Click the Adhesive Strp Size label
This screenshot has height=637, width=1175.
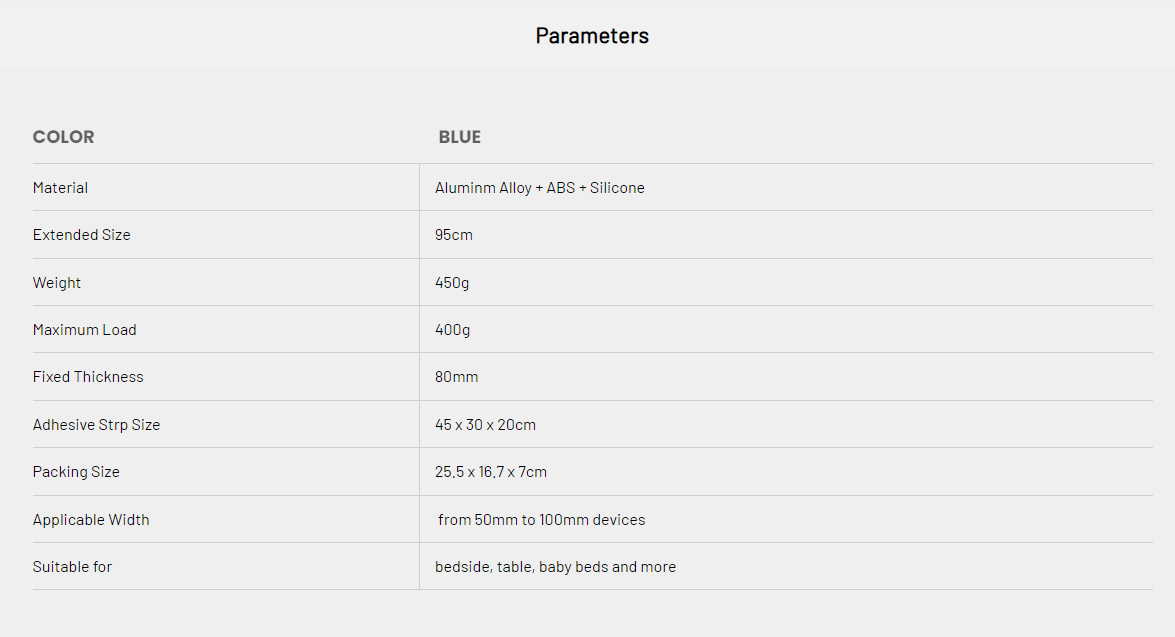97,425
